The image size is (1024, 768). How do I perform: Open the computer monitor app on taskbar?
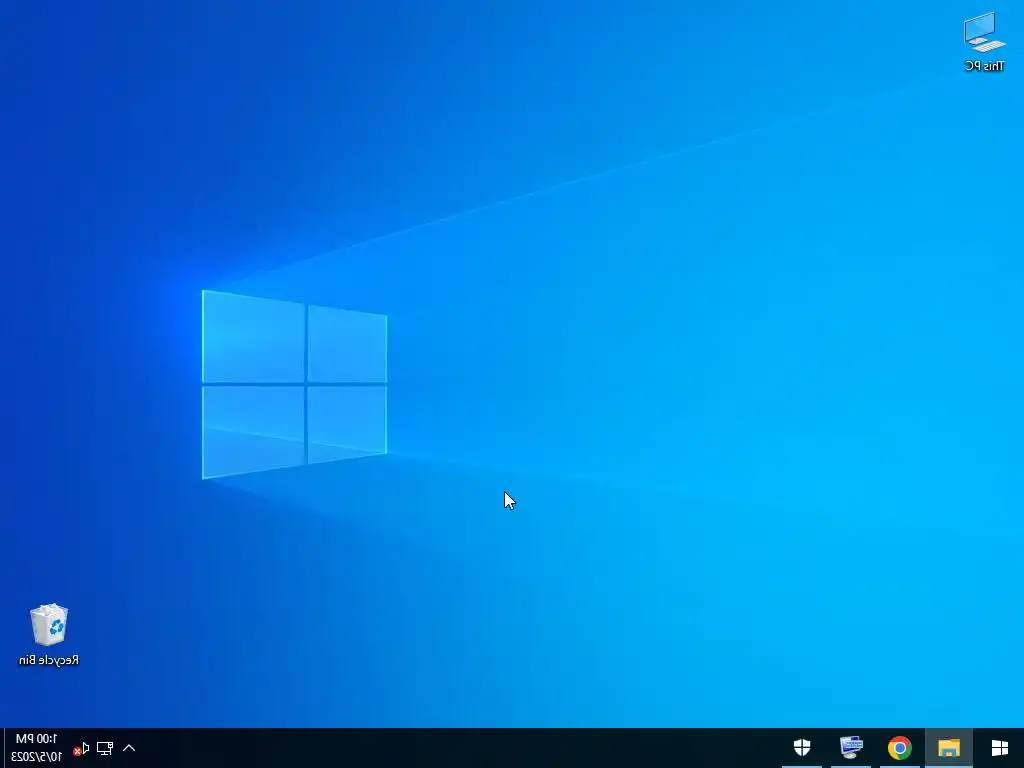click(x=851, y=748)
